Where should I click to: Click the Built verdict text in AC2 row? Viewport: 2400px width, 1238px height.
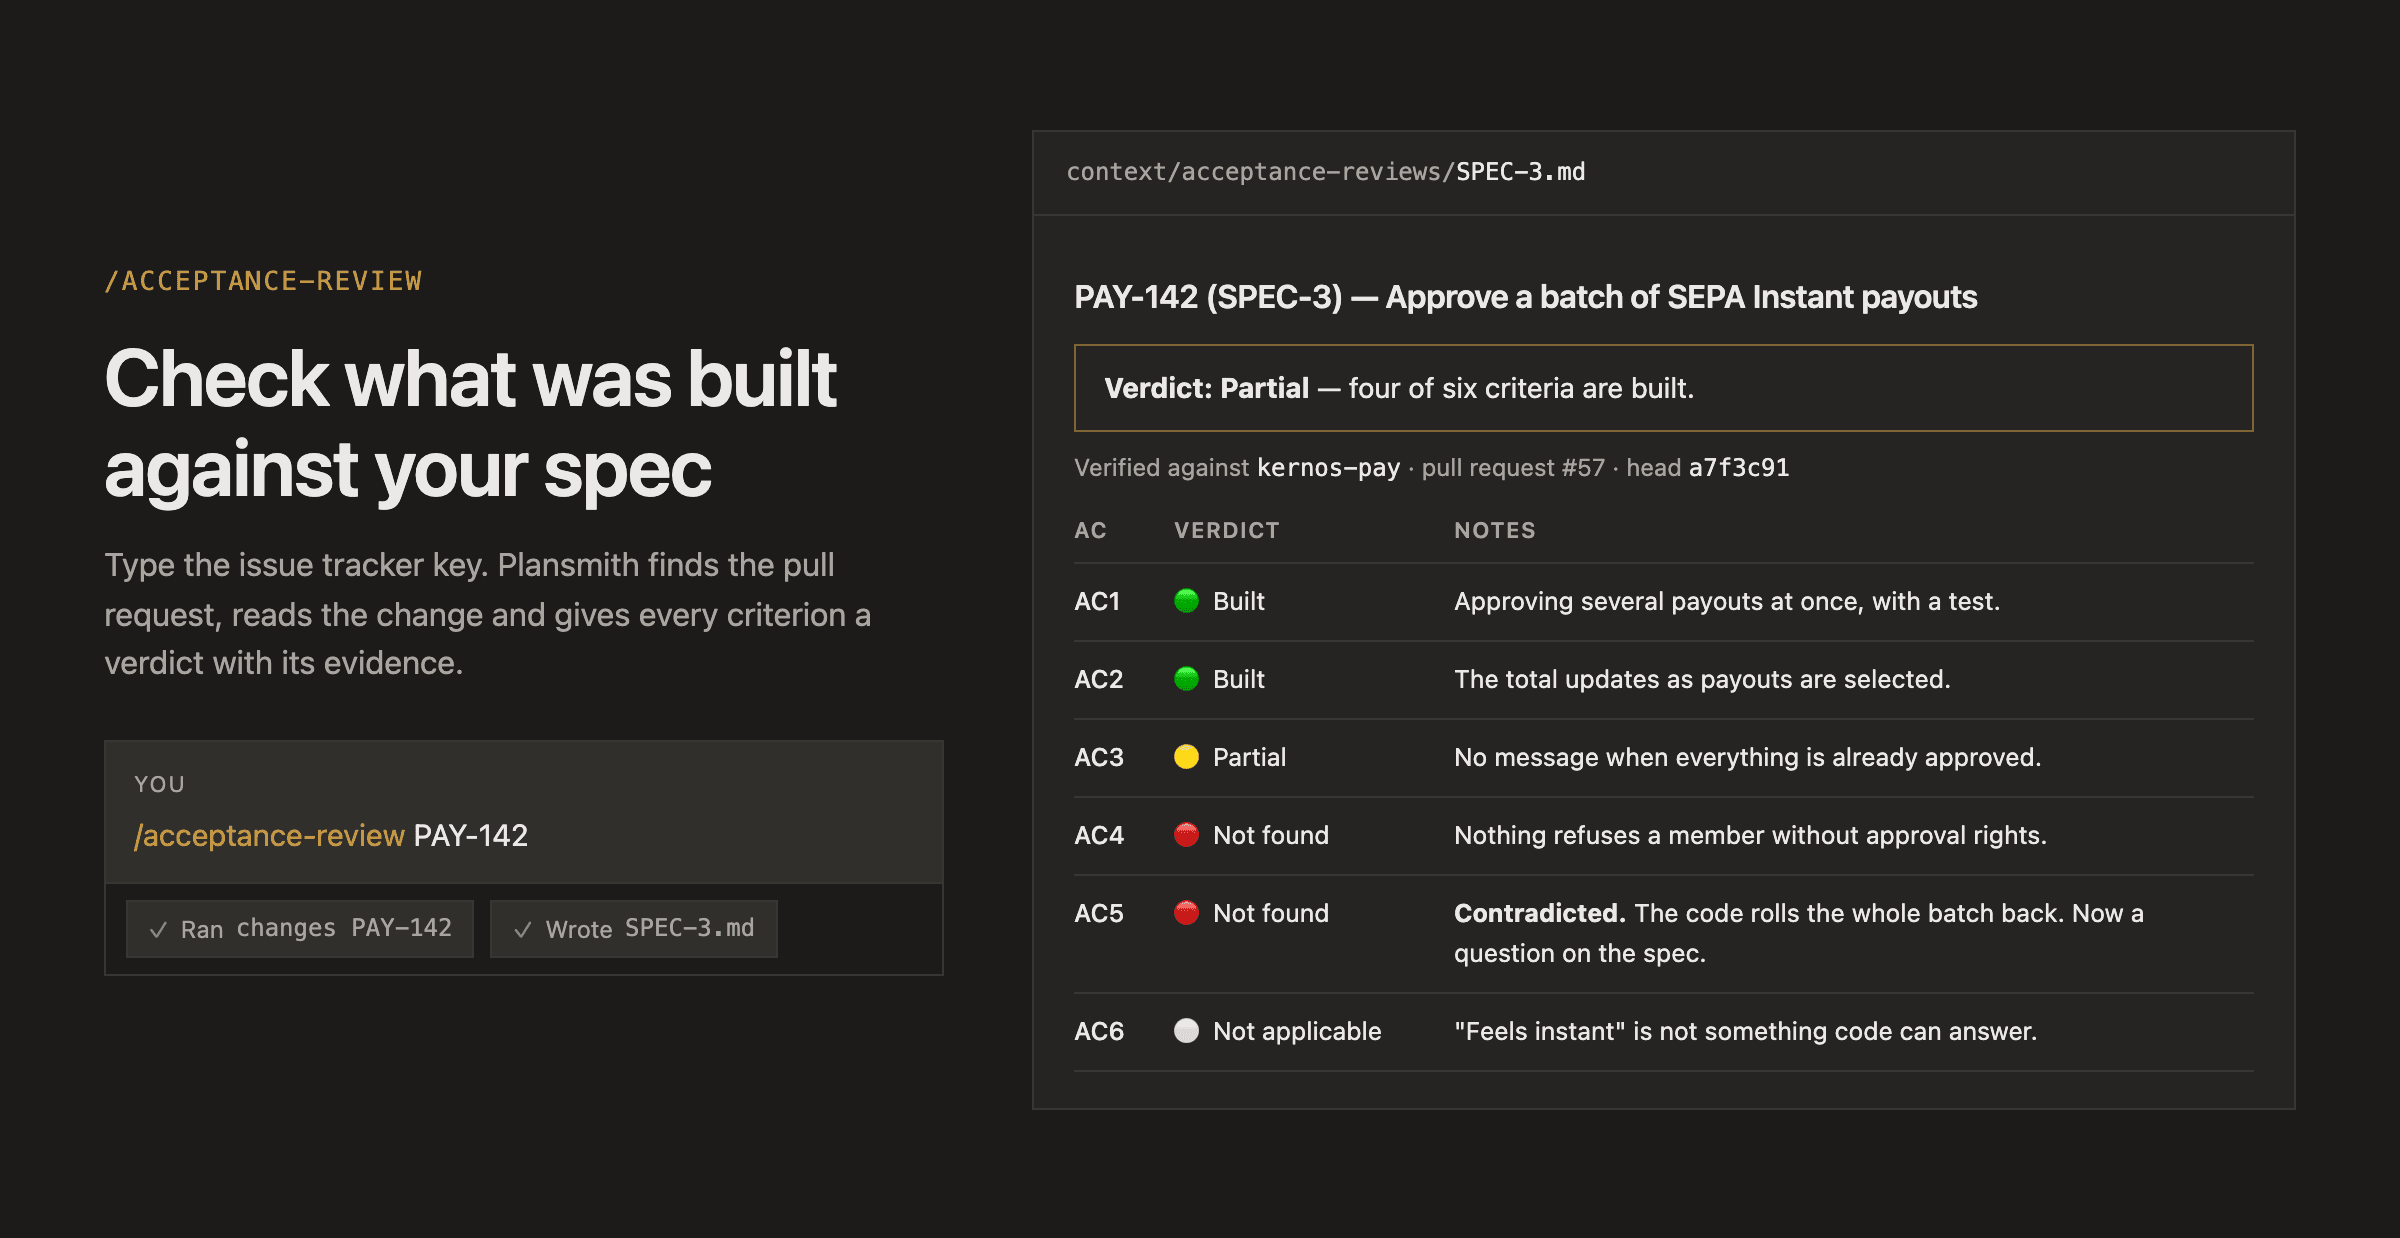pos(1239,680)
